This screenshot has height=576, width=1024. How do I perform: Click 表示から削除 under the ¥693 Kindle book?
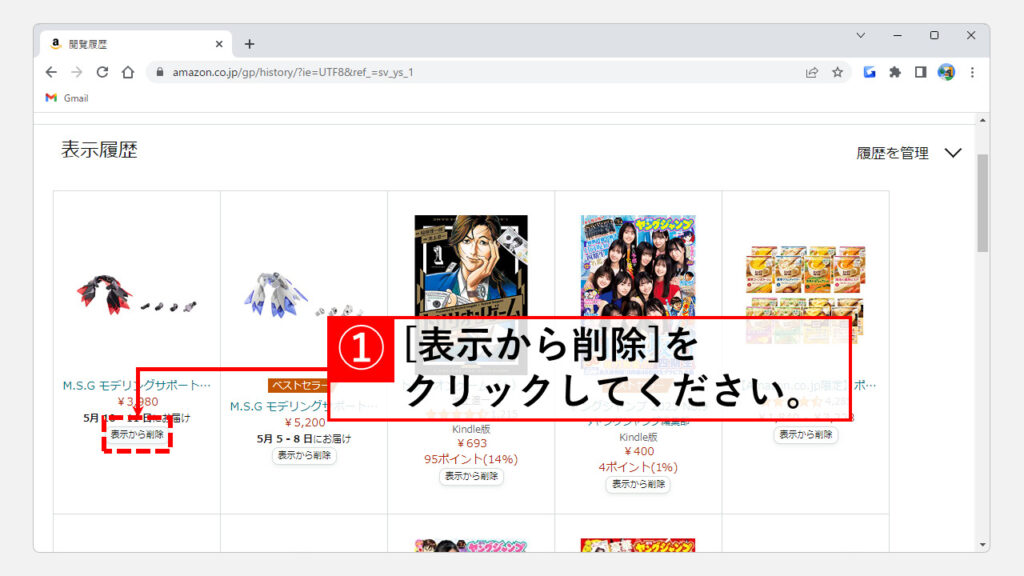pyautogui.click(x=471, y=476)
